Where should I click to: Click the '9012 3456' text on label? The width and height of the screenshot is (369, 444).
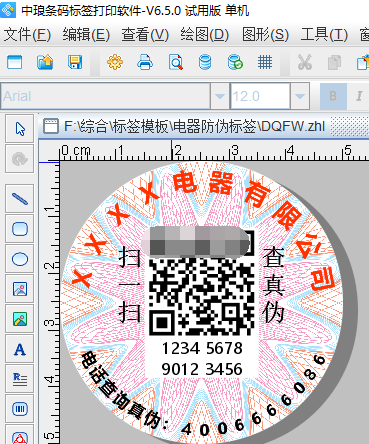202,369
